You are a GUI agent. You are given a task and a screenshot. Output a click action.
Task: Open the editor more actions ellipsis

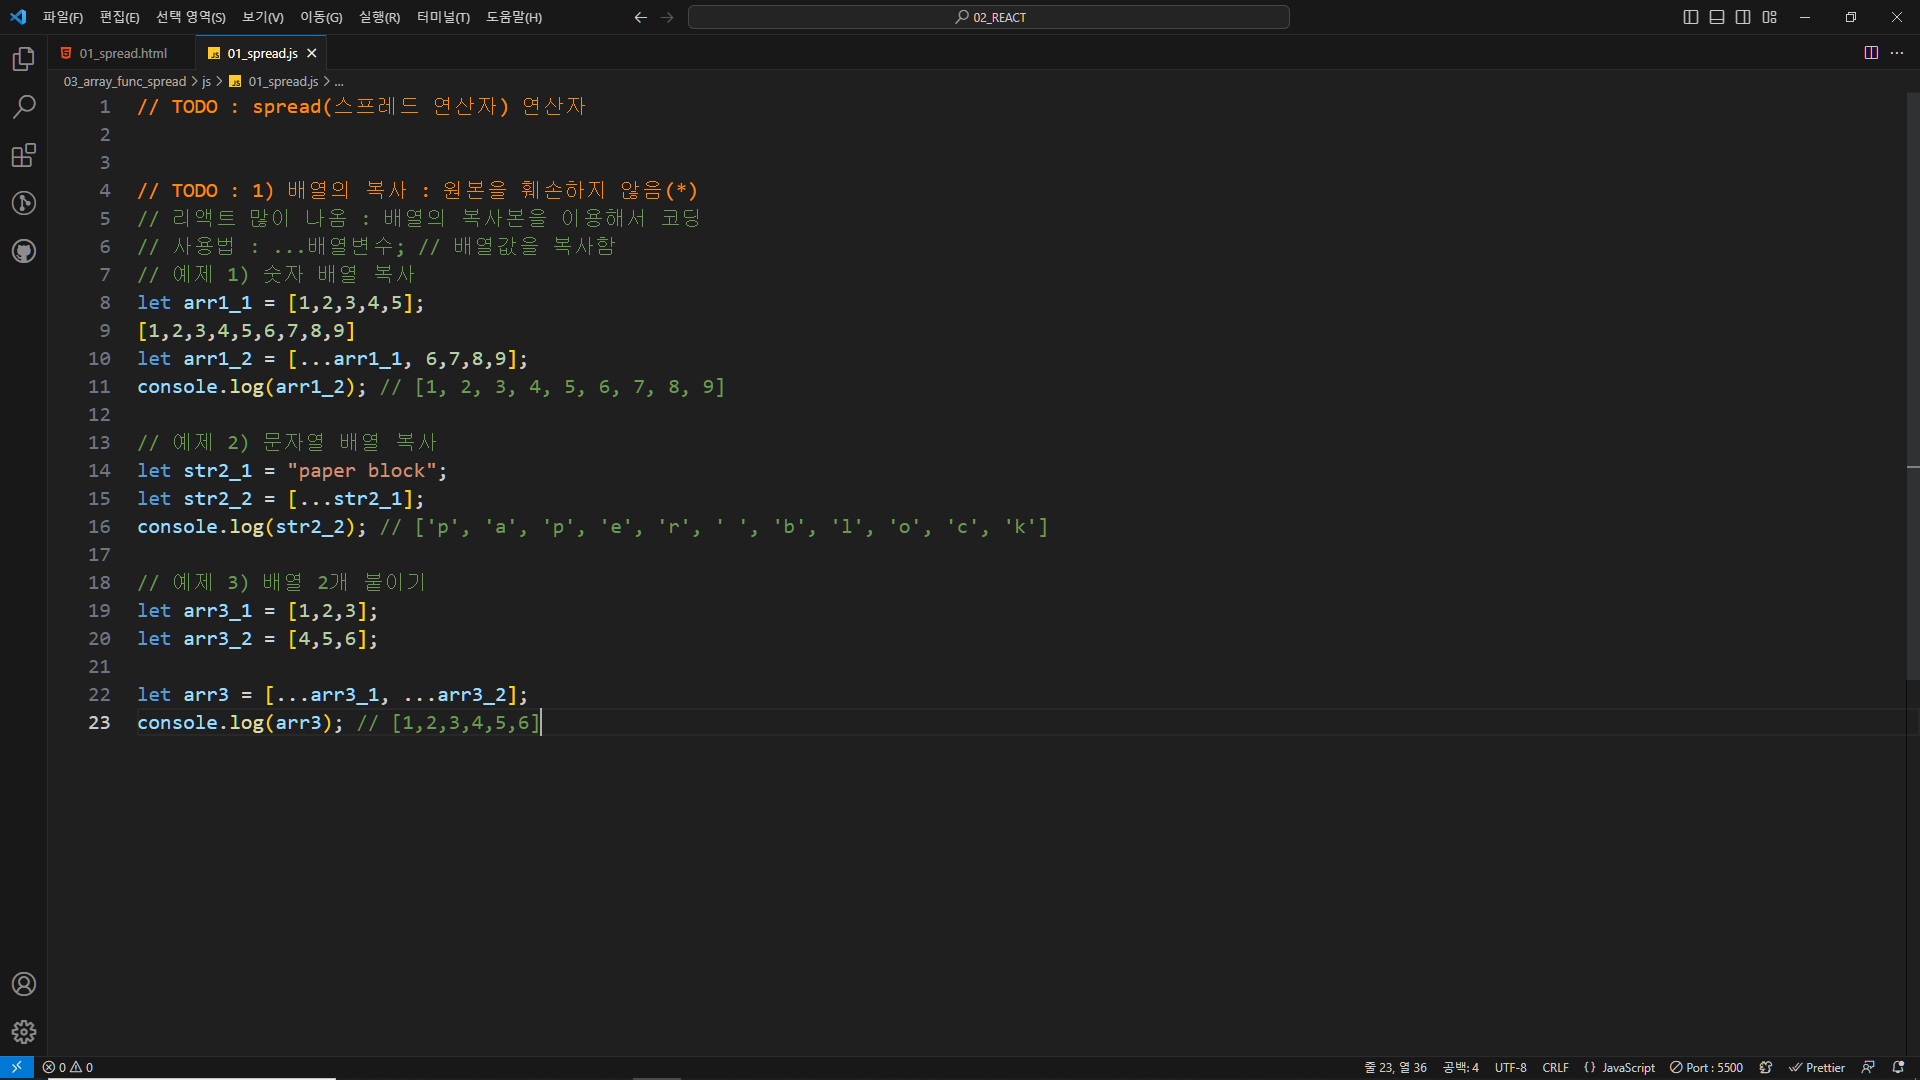click(x=1897, y=53)
